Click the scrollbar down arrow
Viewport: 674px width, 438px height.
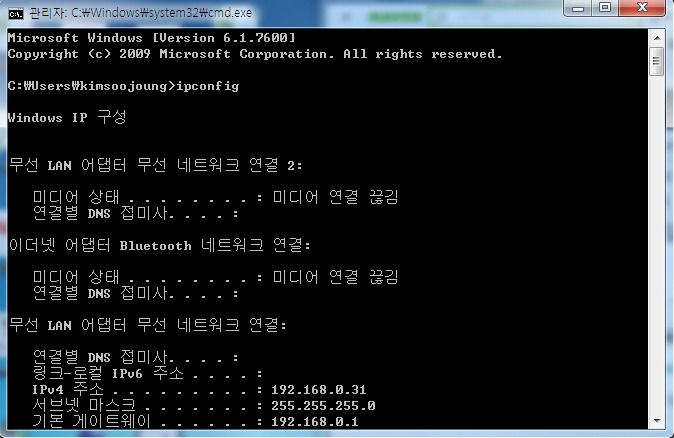pyautogui.click(x=657, y=420)
